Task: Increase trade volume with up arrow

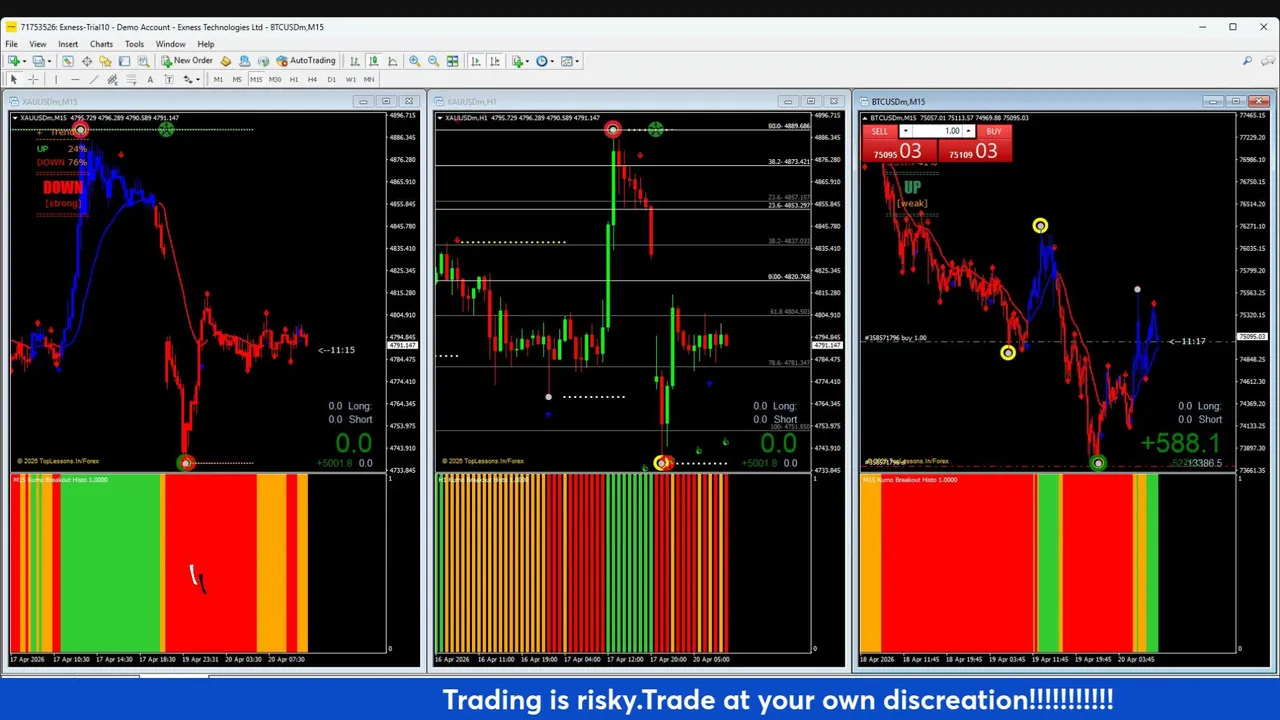Action: click(968, 131)
